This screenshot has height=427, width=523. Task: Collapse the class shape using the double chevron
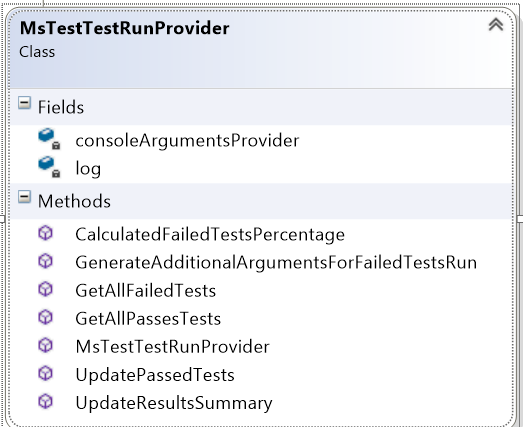click(x=496, y=25)
